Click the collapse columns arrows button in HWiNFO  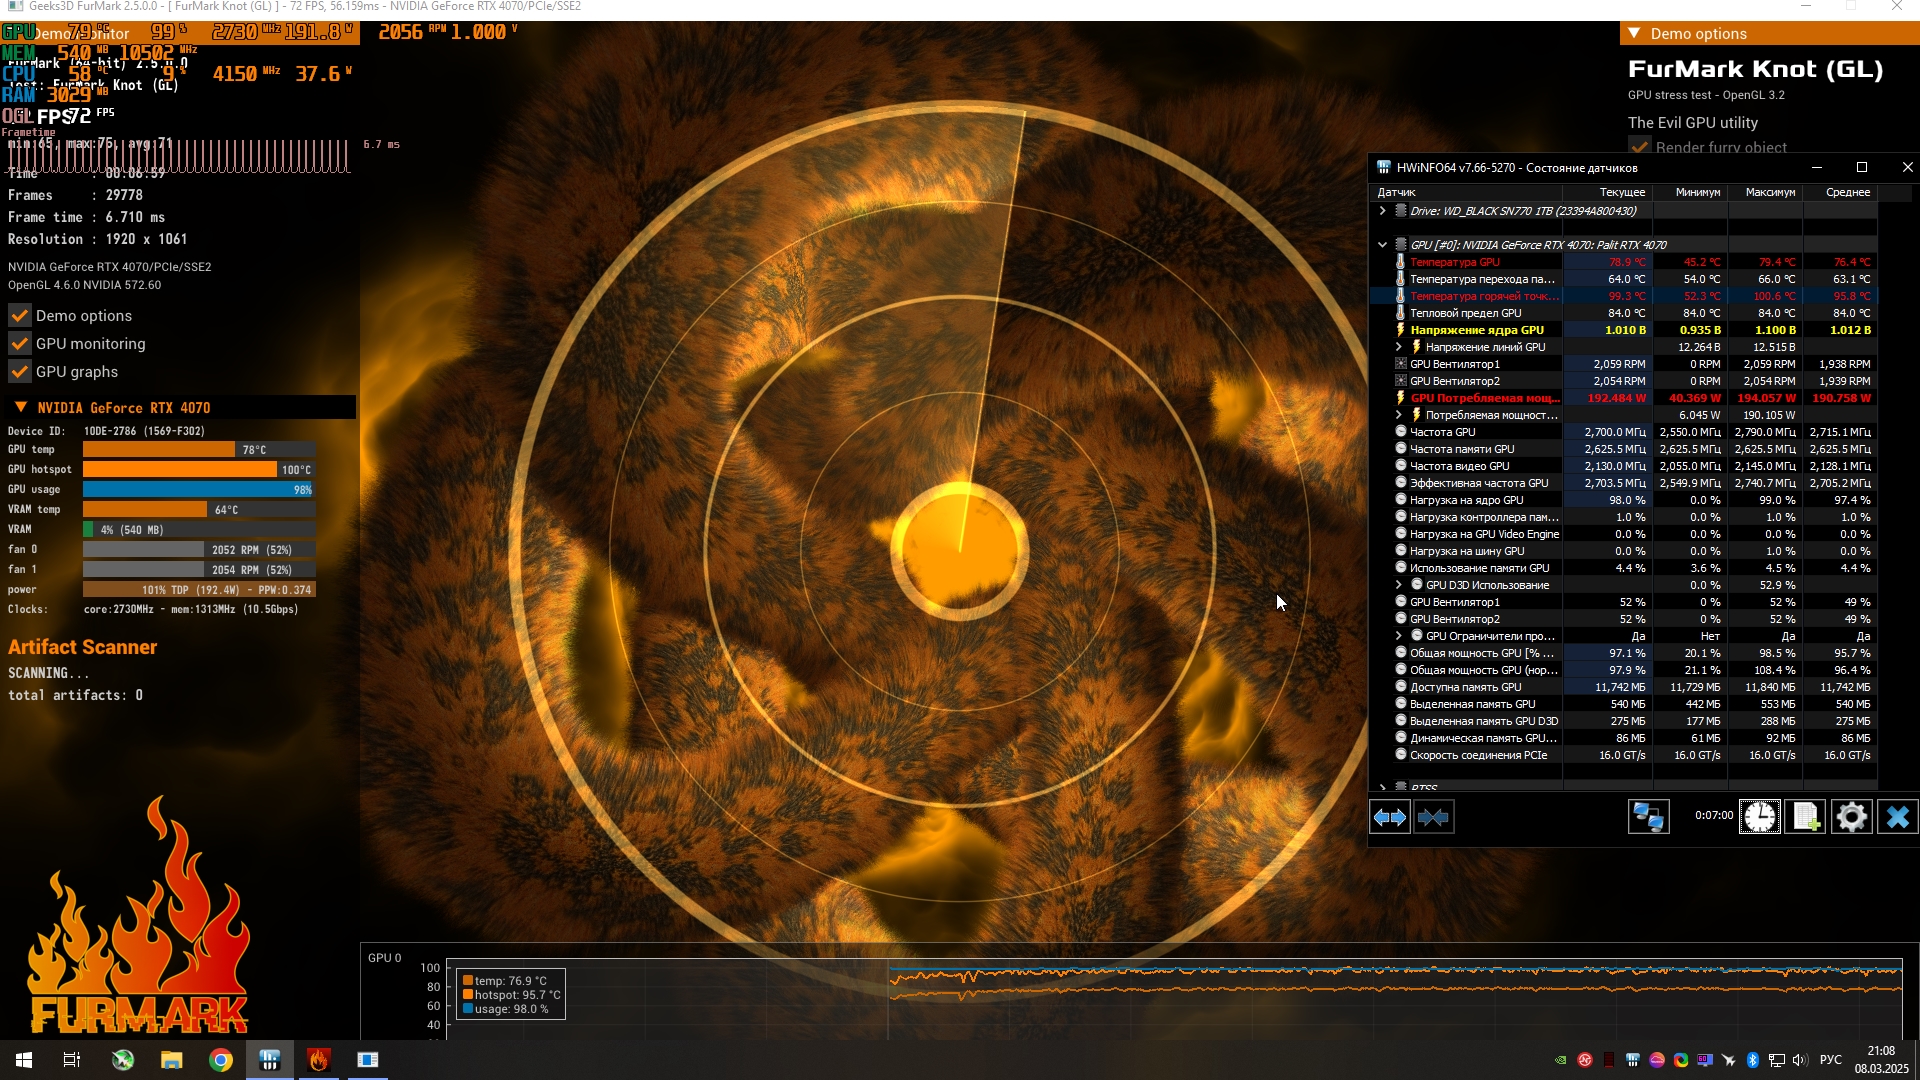tap(1433, 817)
